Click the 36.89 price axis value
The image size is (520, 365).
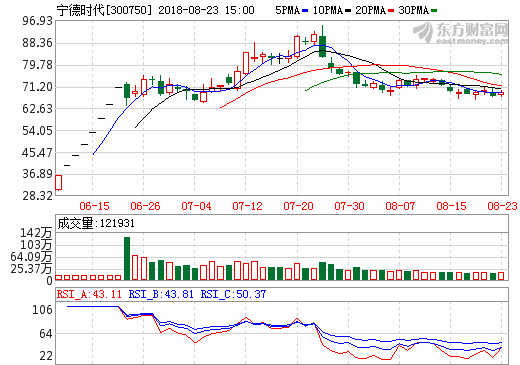tap(37, 174)
